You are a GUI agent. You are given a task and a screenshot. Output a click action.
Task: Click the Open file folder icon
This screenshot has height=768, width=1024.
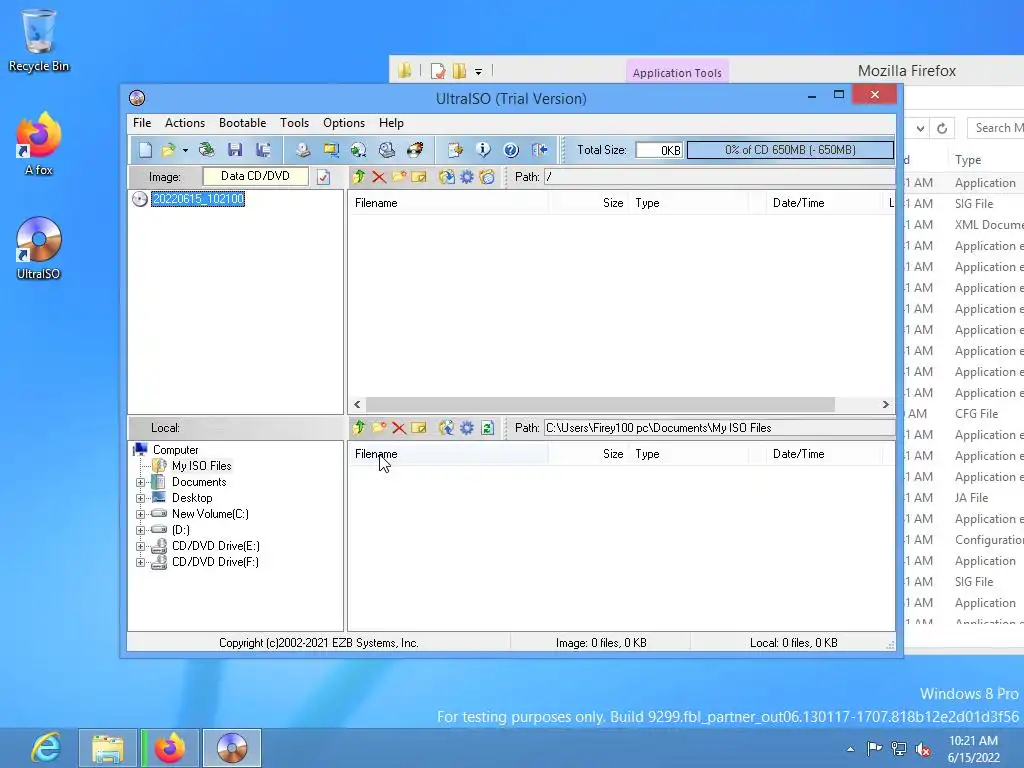pyautogui.click(x=168, y=150)
